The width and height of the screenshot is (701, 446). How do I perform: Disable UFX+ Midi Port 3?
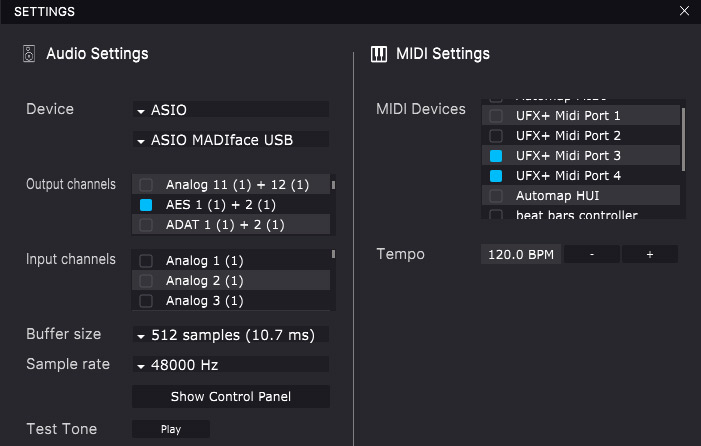pyautogui.click(x=495, y=156)
